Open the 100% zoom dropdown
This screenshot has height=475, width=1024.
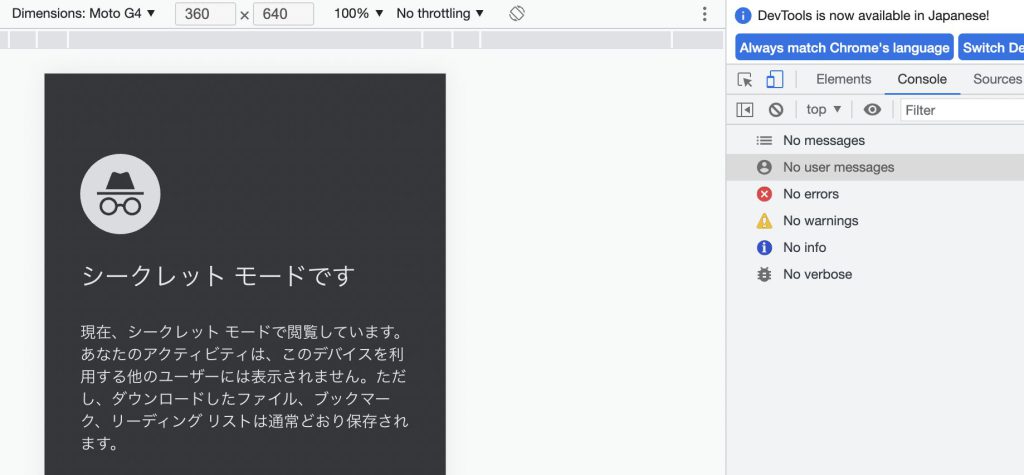(359, 13)
